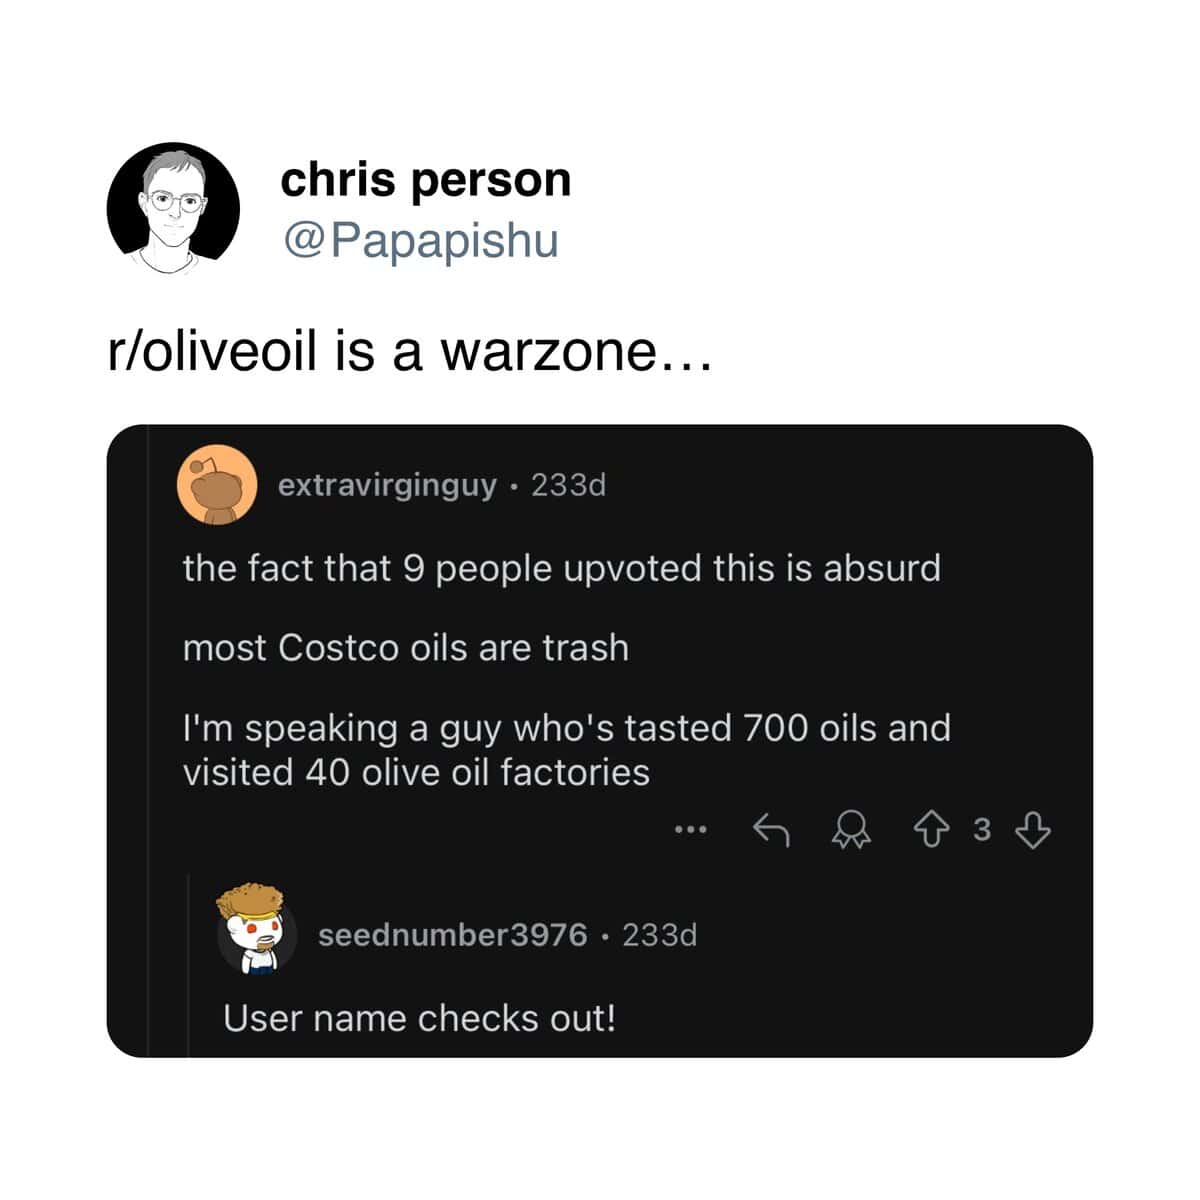Click the 233d timestamp beside seednumber3976

[x=660, y=935]
